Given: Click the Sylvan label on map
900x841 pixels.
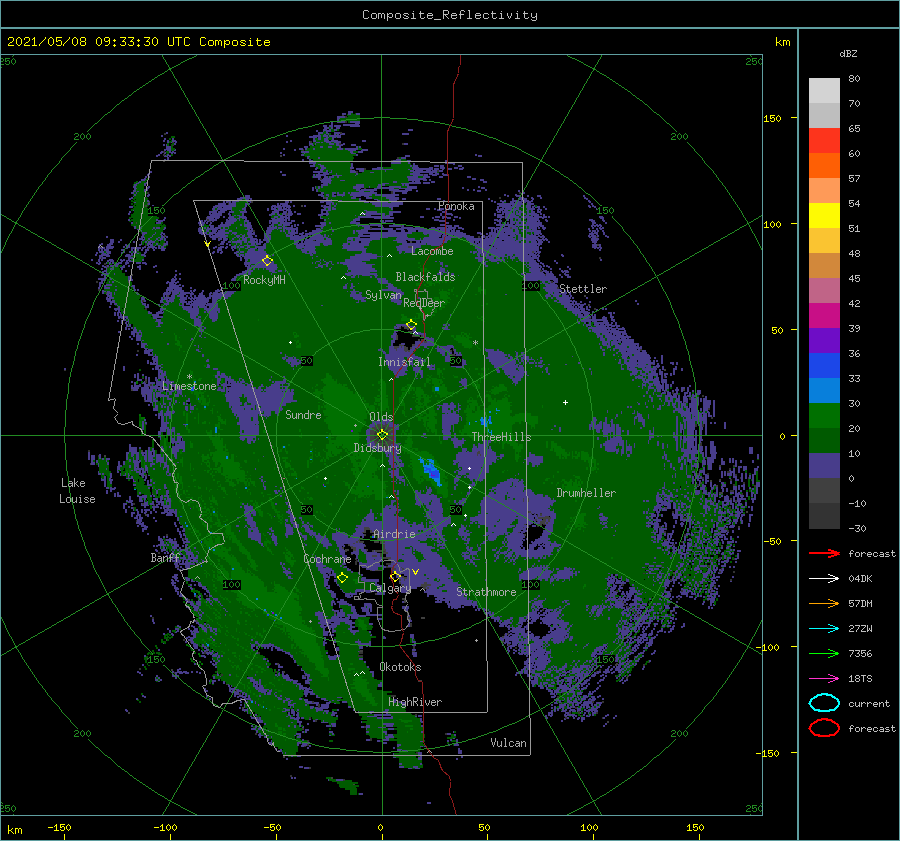Looking at the screenshot, I should (383, 295).
